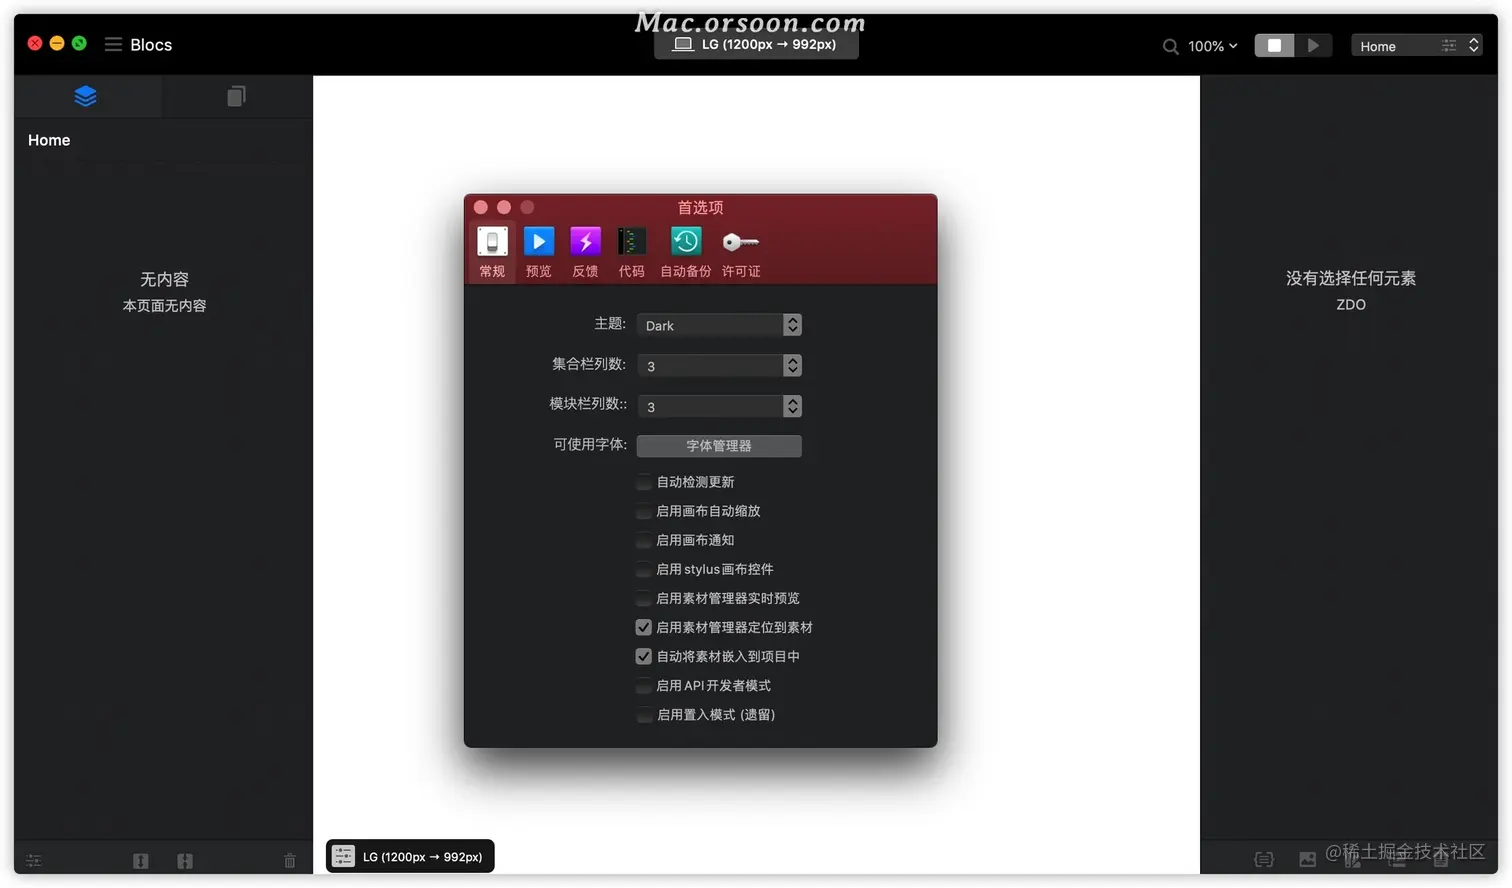Screen dimensions: 1512x888
Task: Uncheck 启用素材管理器定位到素材 checkbox
Action: click(x=644, y=627)
